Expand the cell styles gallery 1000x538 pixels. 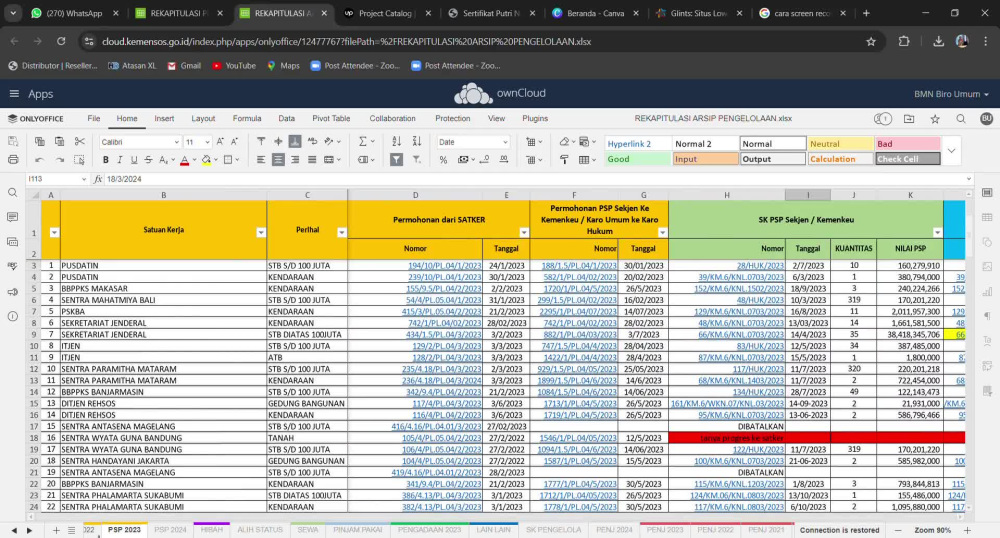952,151
